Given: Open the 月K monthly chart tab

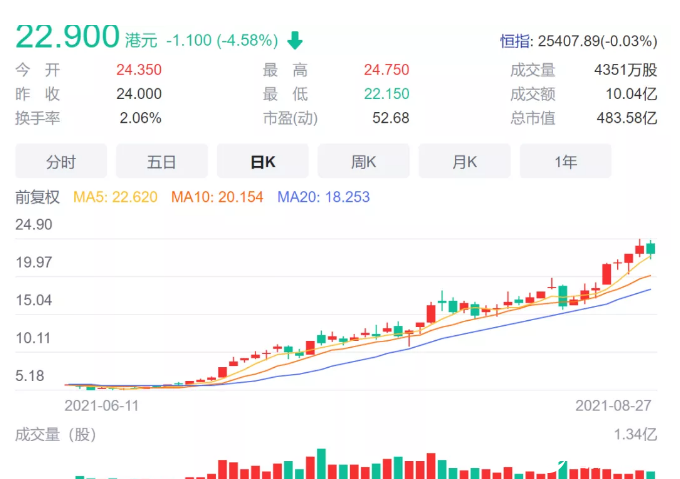Looking at the screenshot, I should coord(464,161).
